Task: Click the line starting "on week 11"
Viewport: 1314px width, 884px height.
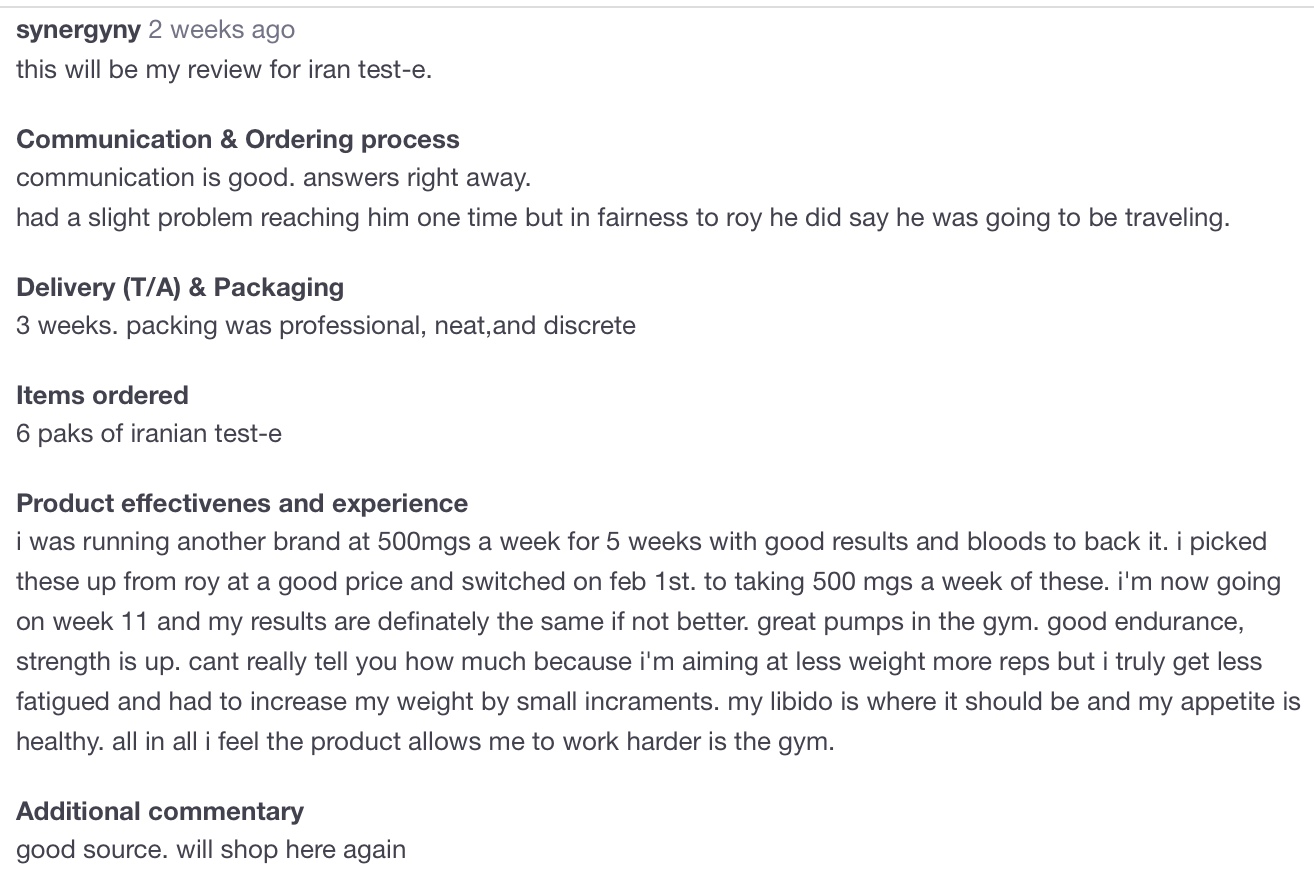Action: click(x=630, y=621)
